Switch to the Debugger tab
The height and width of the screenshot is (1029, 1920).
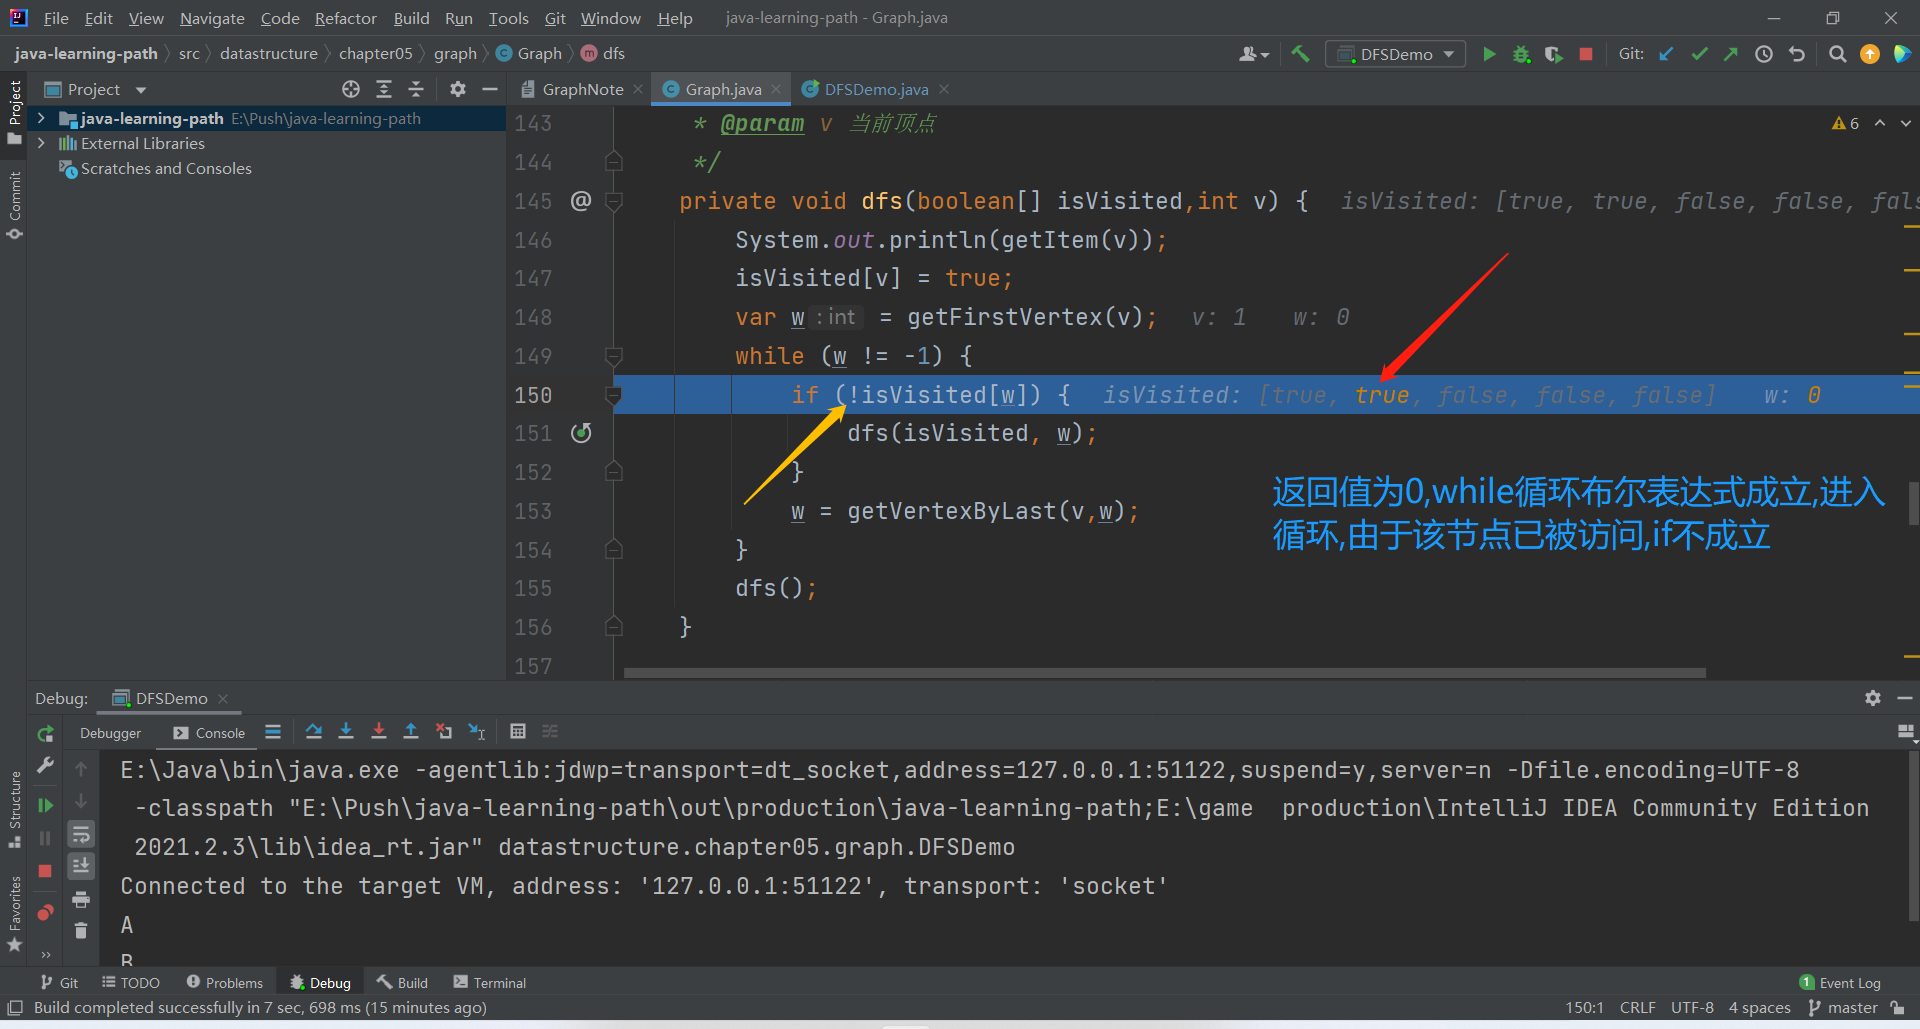coord(110,733)
